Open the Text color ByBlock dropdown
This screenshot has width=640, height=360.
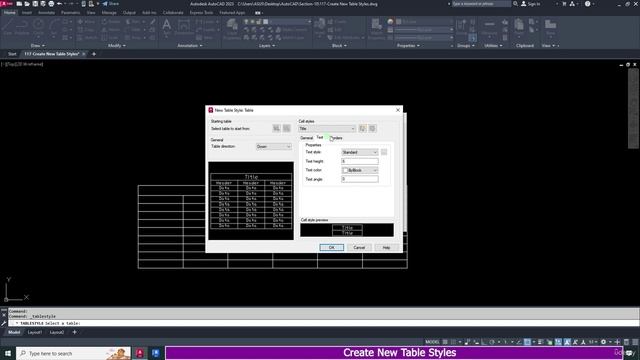coord(360,170)
